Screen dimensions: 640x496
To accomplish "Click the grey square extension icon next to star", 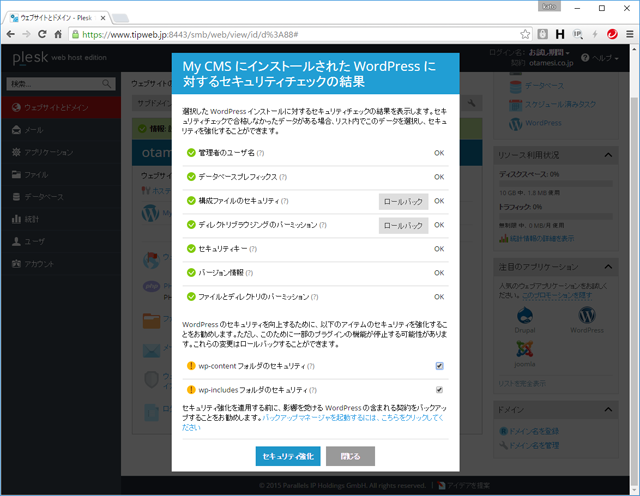I will click(542, 34).
